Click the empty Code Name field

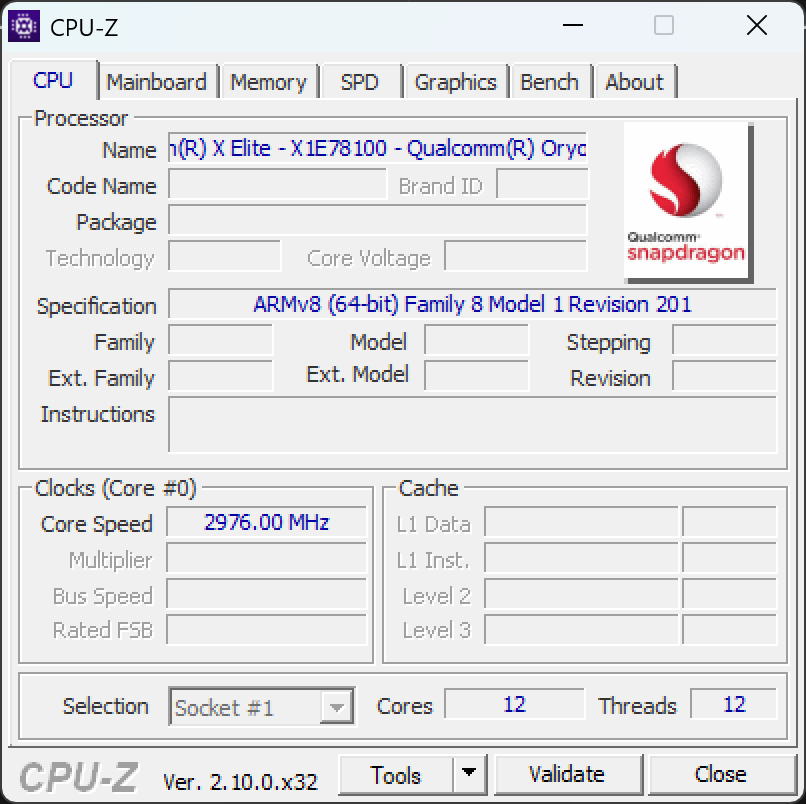tap(277, 185)
